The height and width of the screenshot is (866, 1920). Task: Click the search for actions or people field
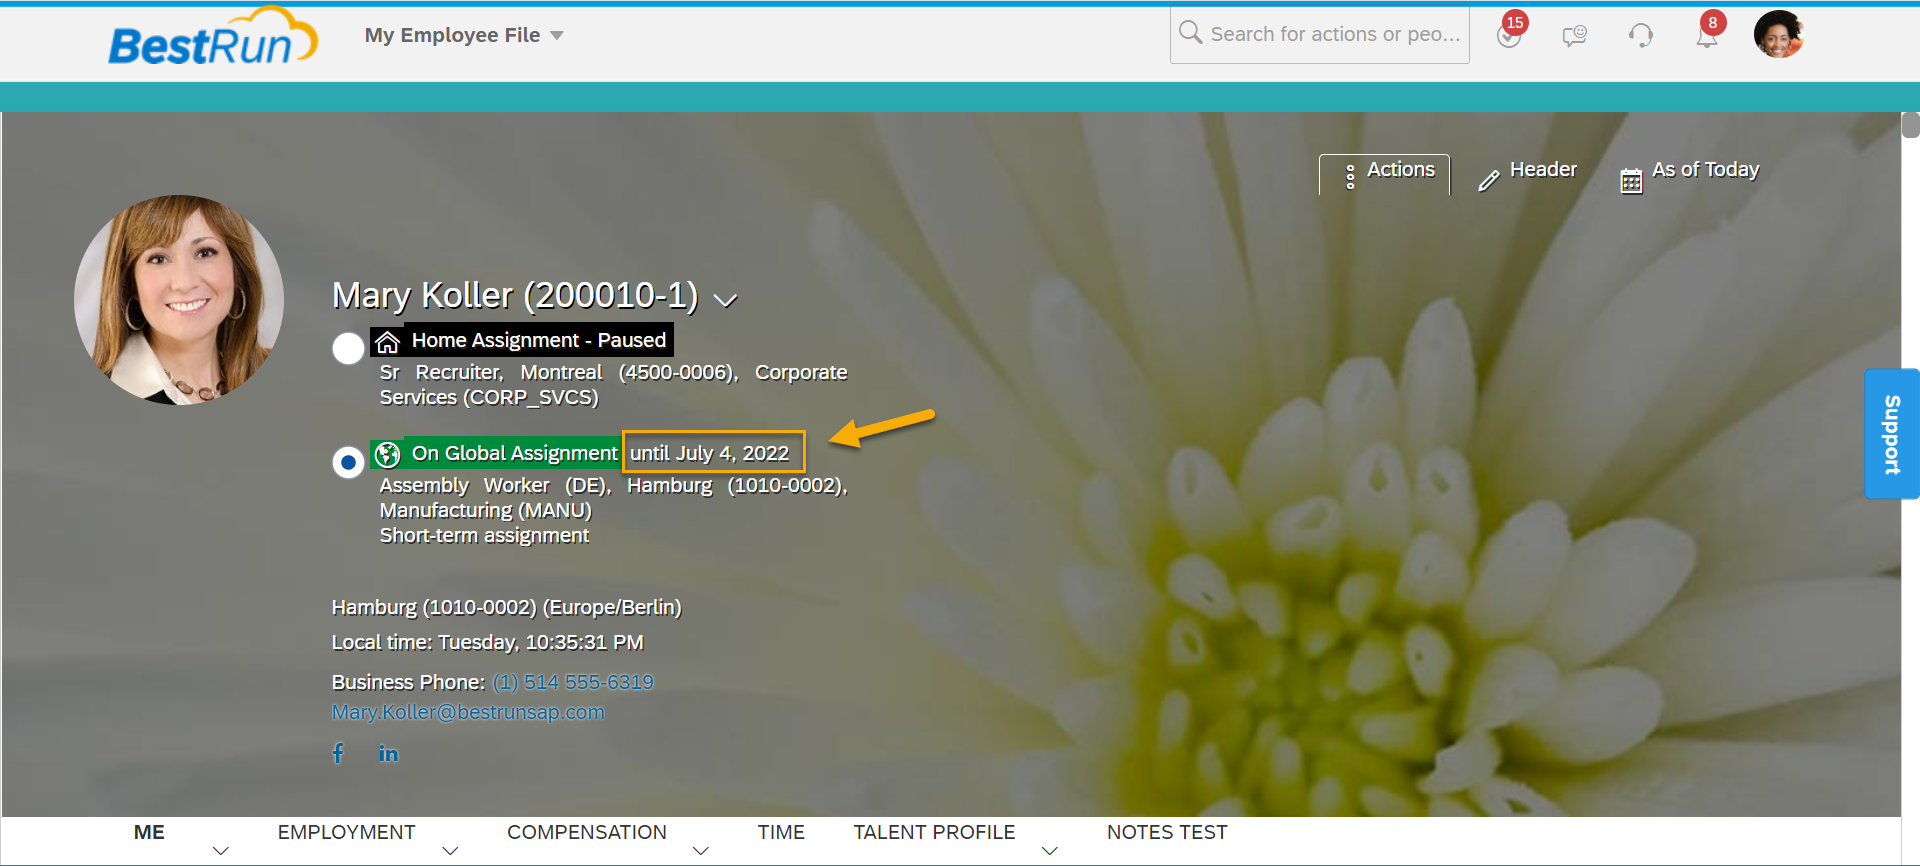(x=1320, y=35)
